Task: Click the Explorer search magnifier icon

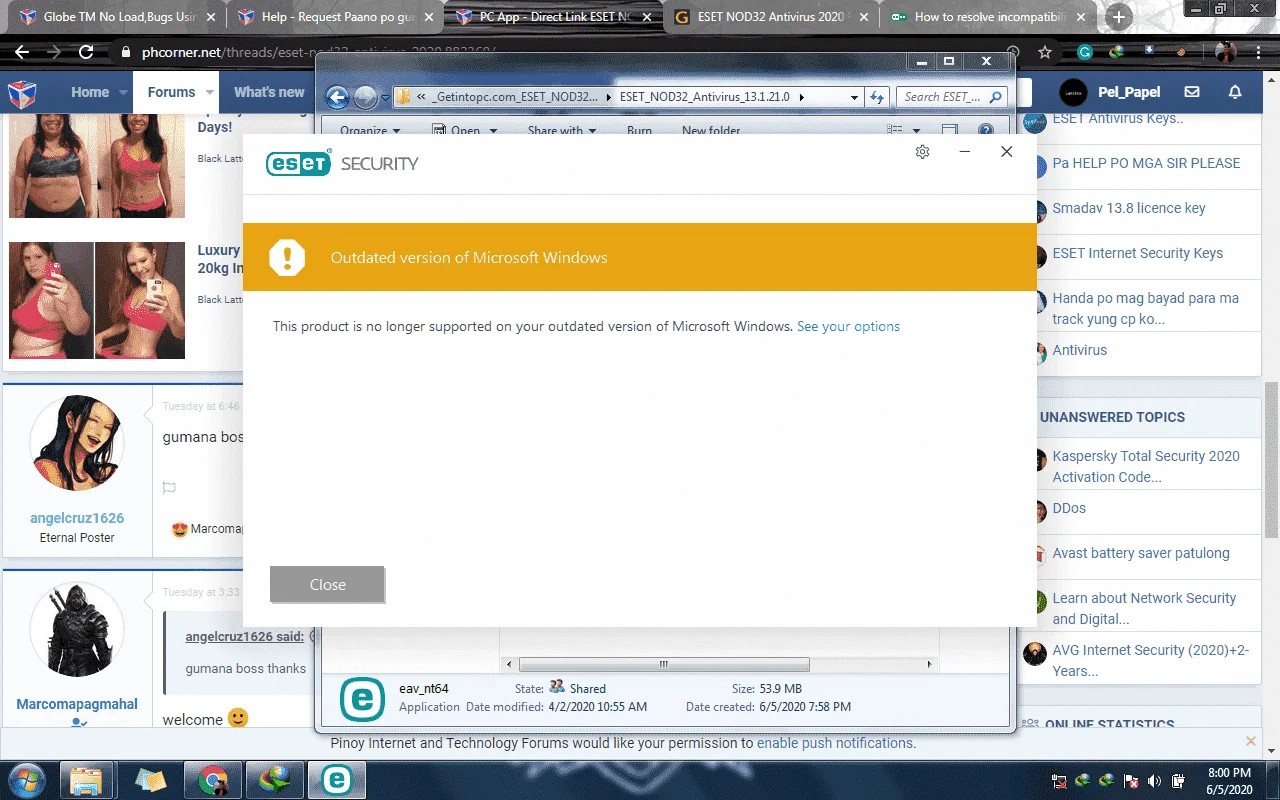Action: [x=995, y=97]
